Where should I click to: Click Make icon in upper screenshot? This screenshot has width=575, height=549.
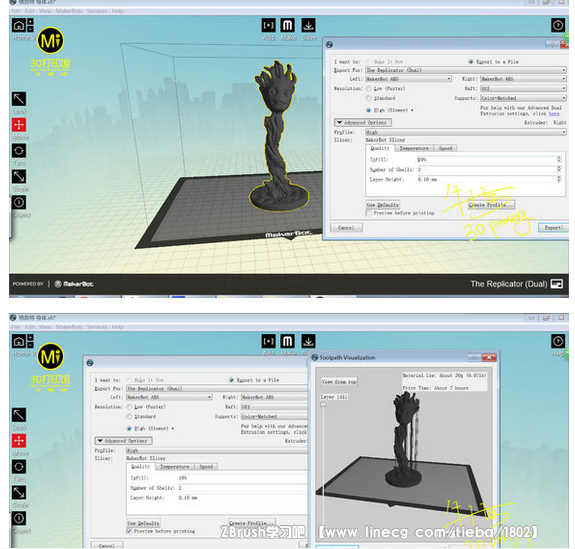pos(288,25)
